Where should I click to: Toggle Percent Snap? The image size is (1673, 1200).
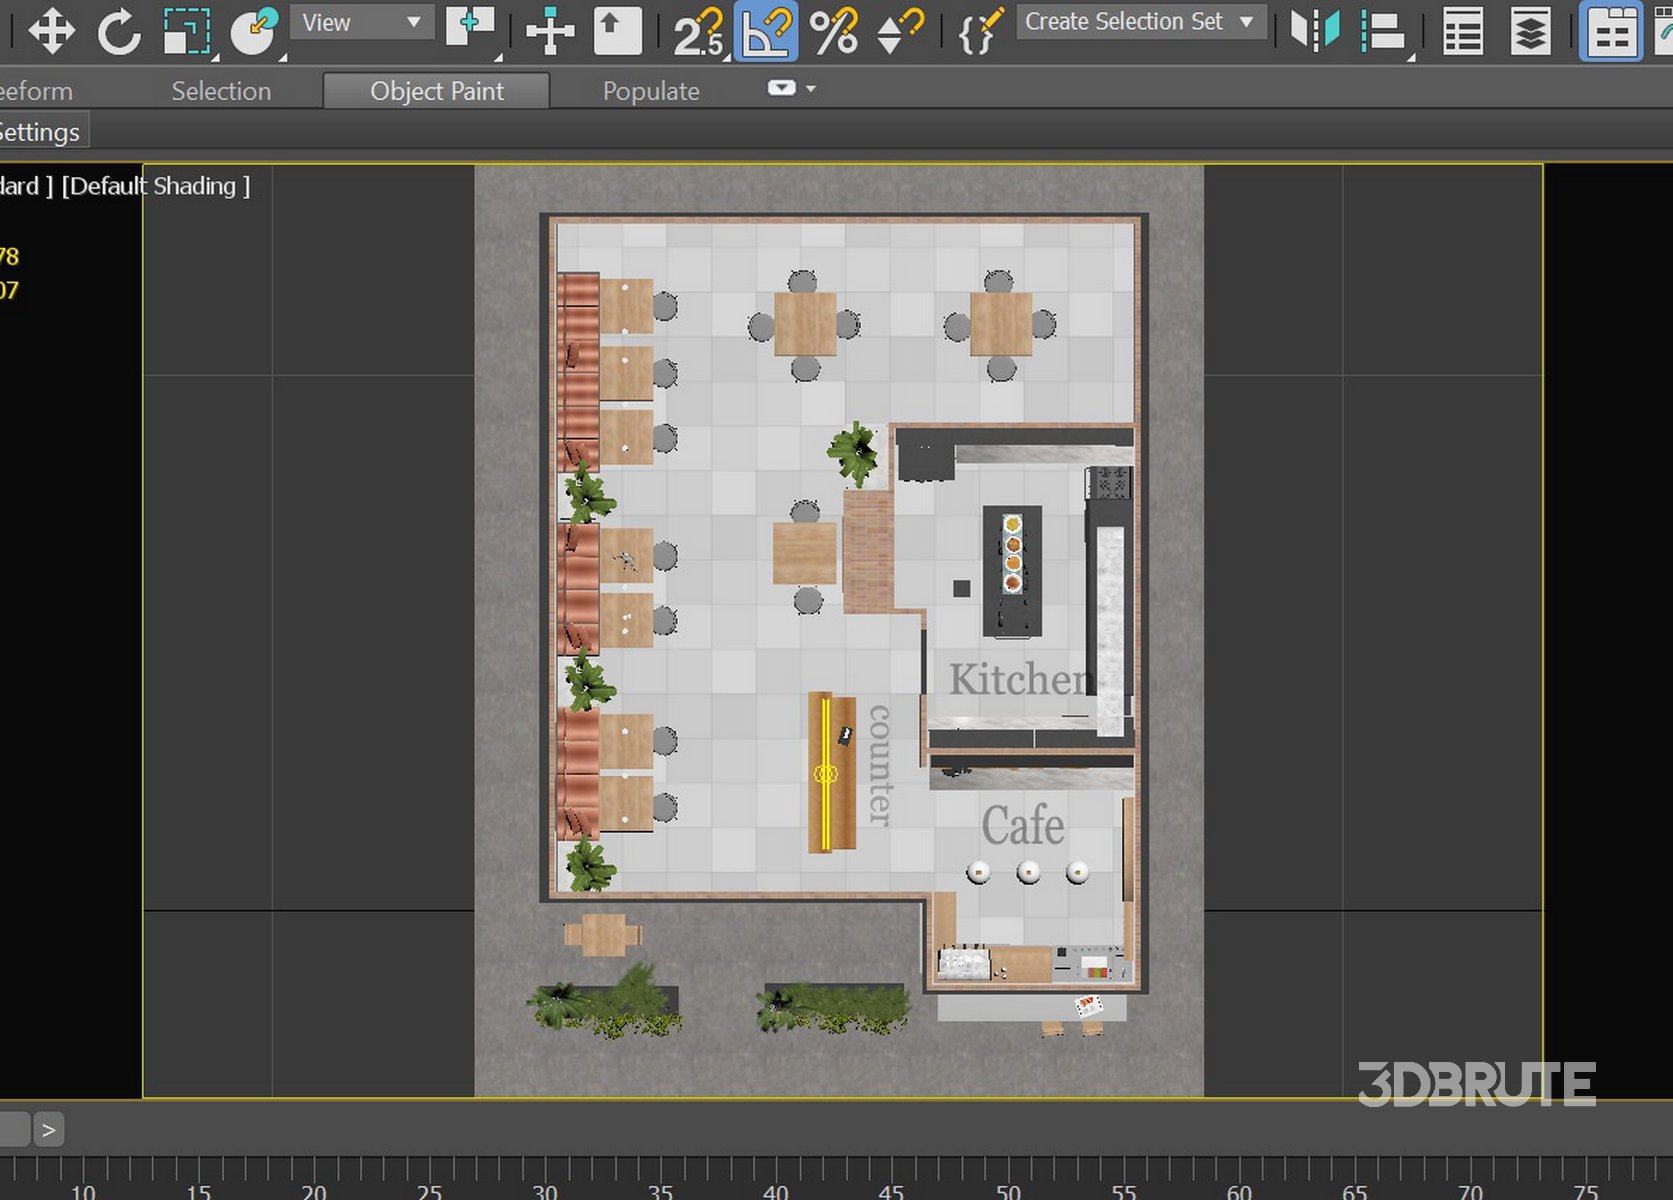(x=833, y=30)
